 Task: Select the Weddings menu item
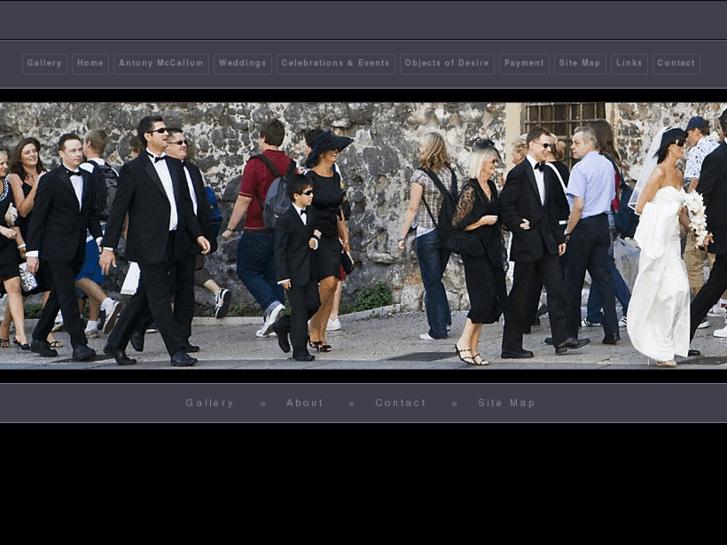tap(242, 64)
